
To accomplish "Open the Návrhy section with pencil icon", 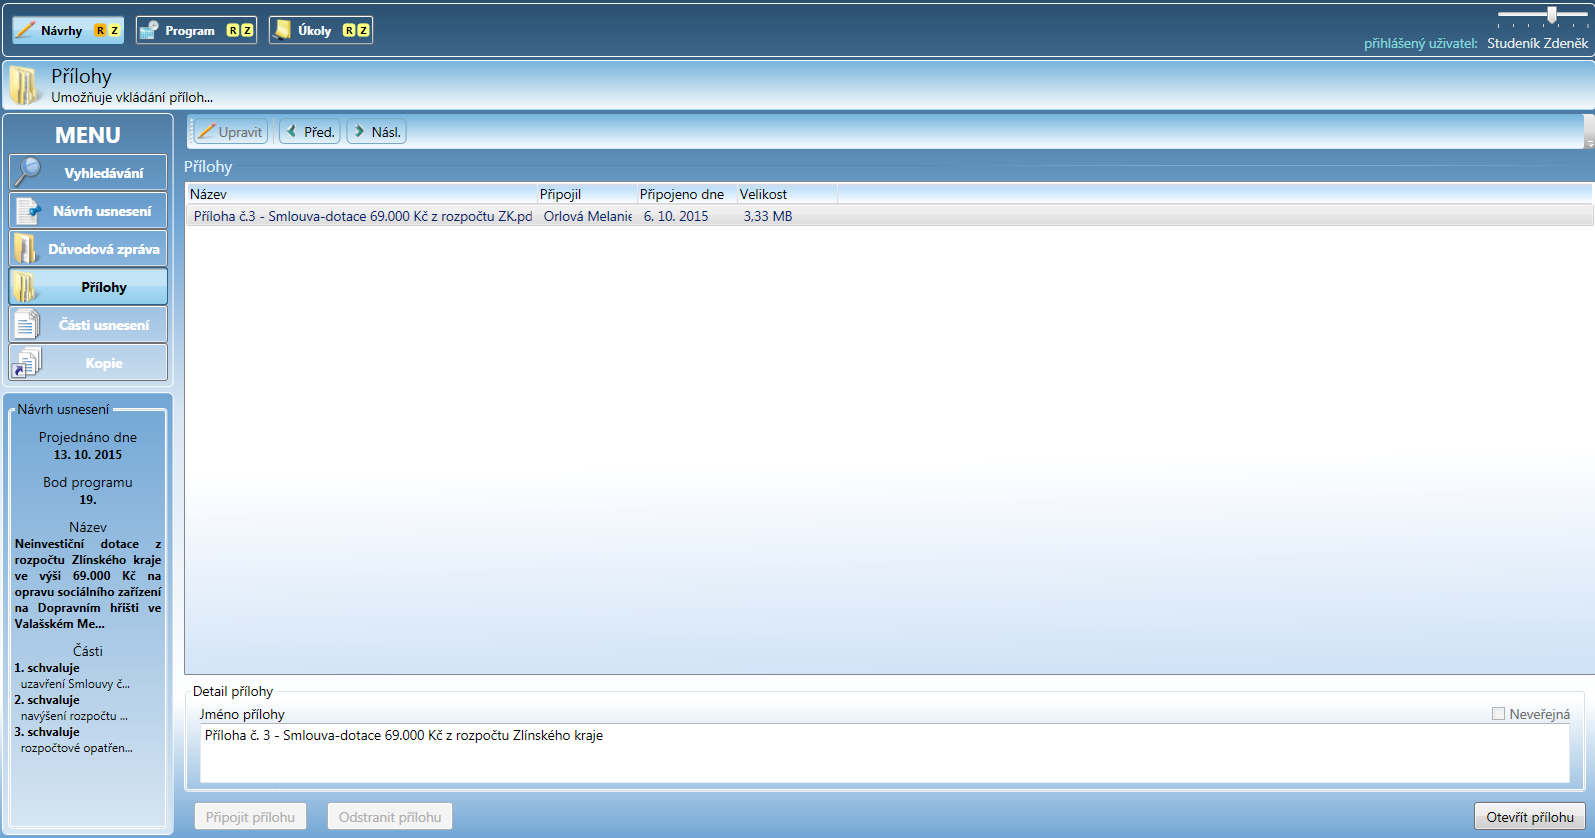I will coord(68,30).
